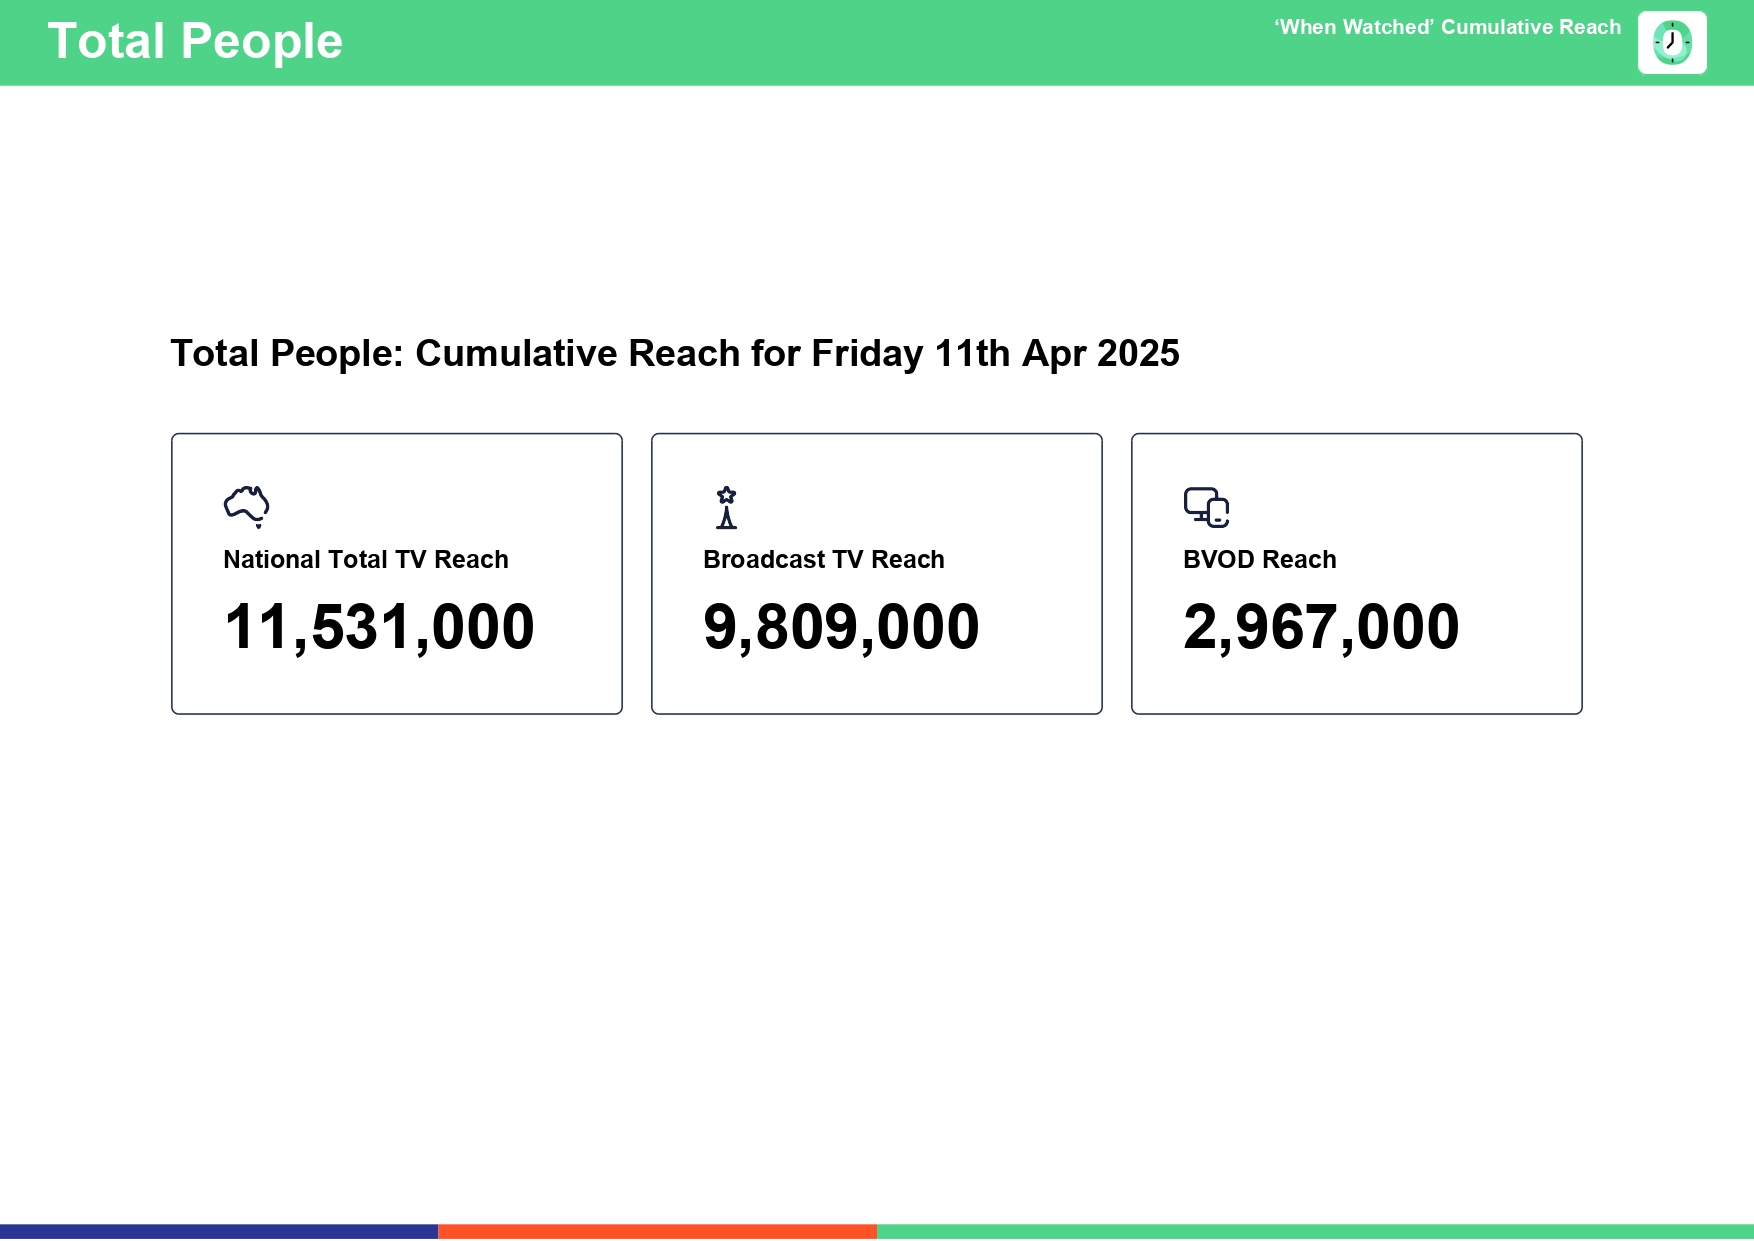This screenshot has height=1241, width=1754.
Task: Click the 'When Watched' Cumulative Reach label
Action: pyautogui.click(x=1447, y=28)
